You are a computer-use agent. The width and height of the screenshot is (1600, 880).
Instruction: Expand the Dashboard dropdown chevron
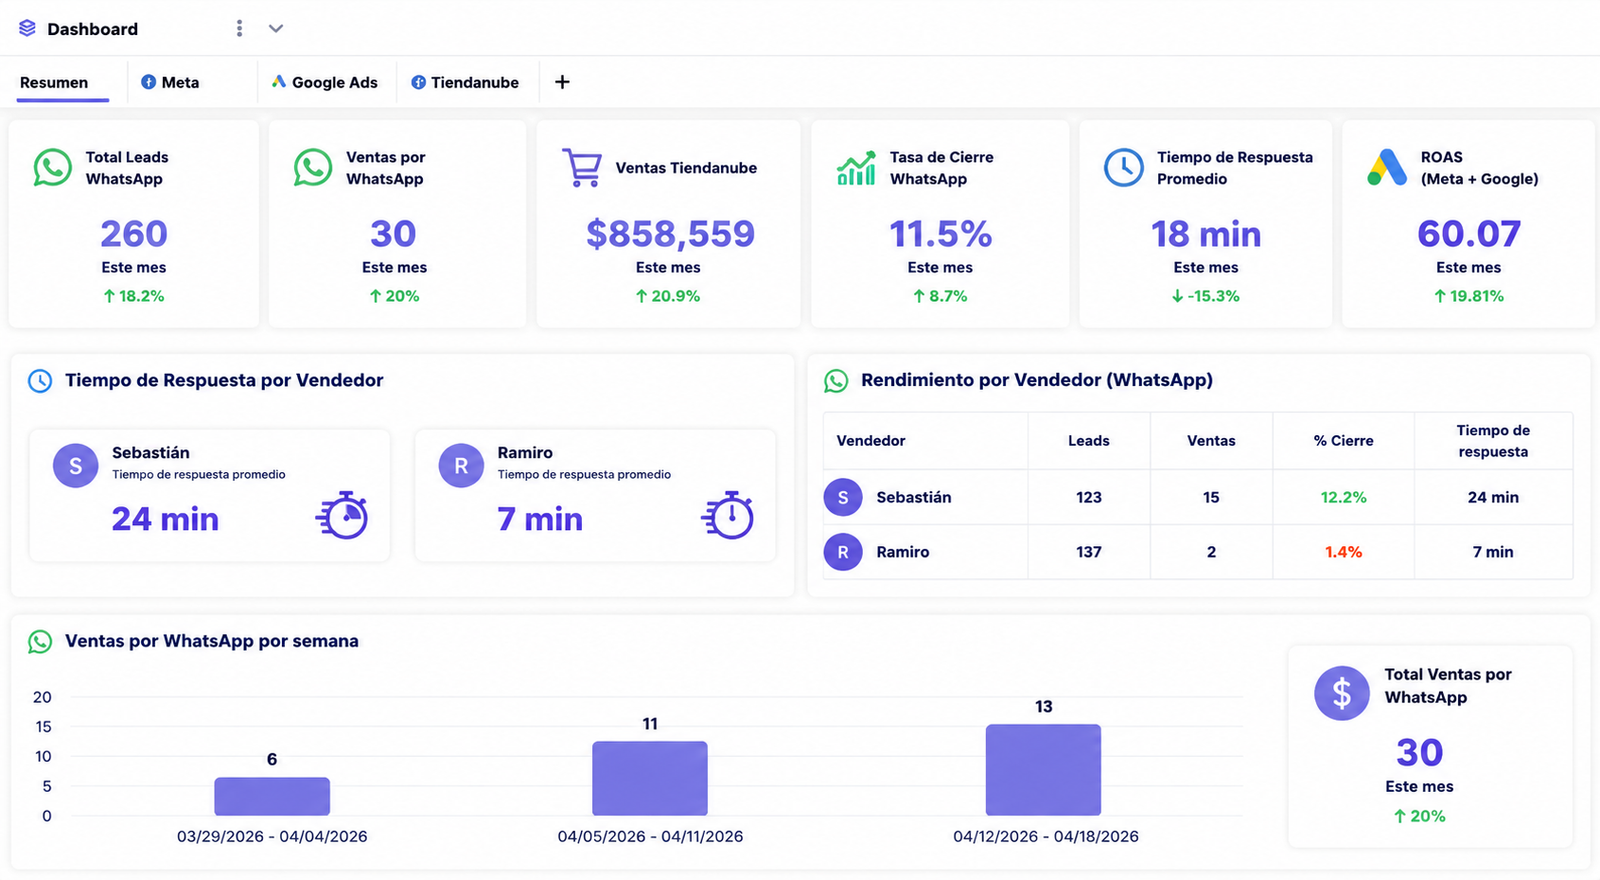[x=276, y=28]
